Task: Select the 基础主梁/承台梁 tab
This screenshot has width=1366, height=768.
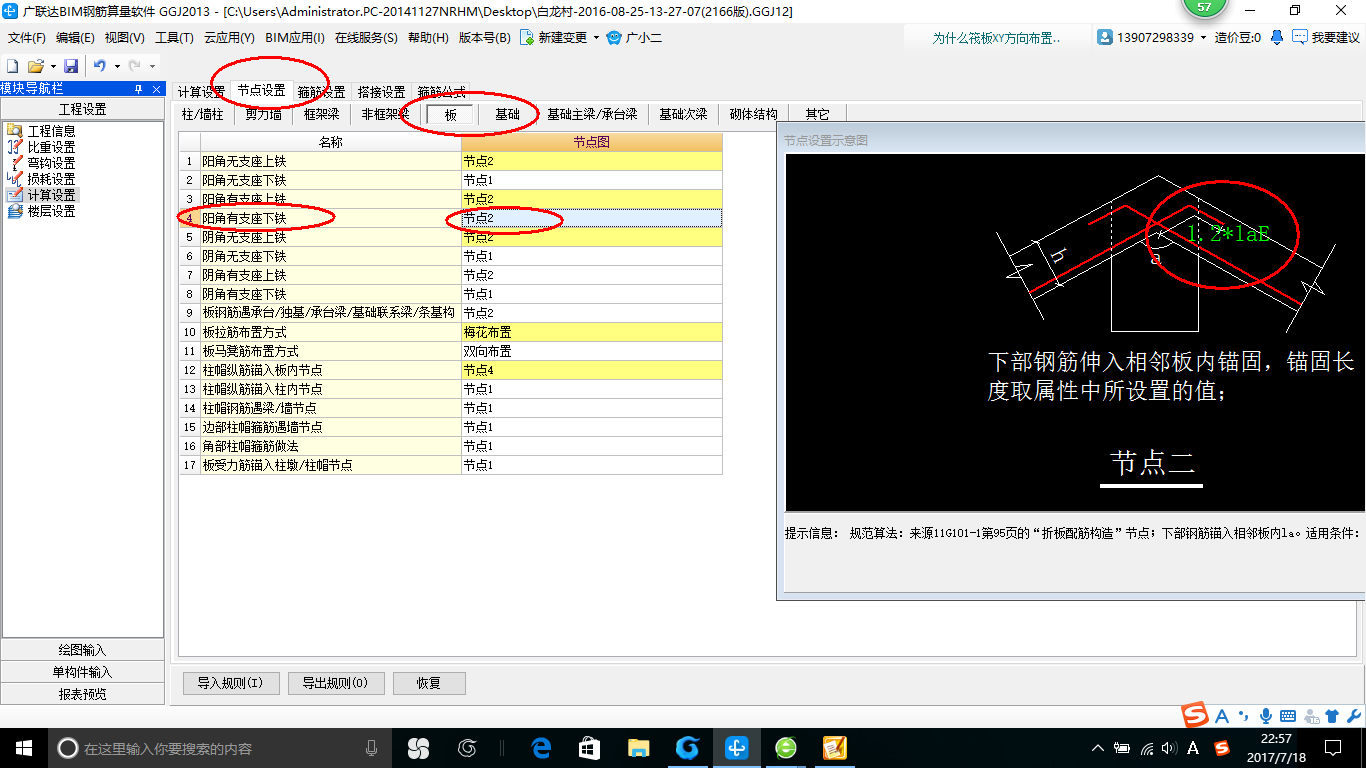Action: [x=592, y=114]
